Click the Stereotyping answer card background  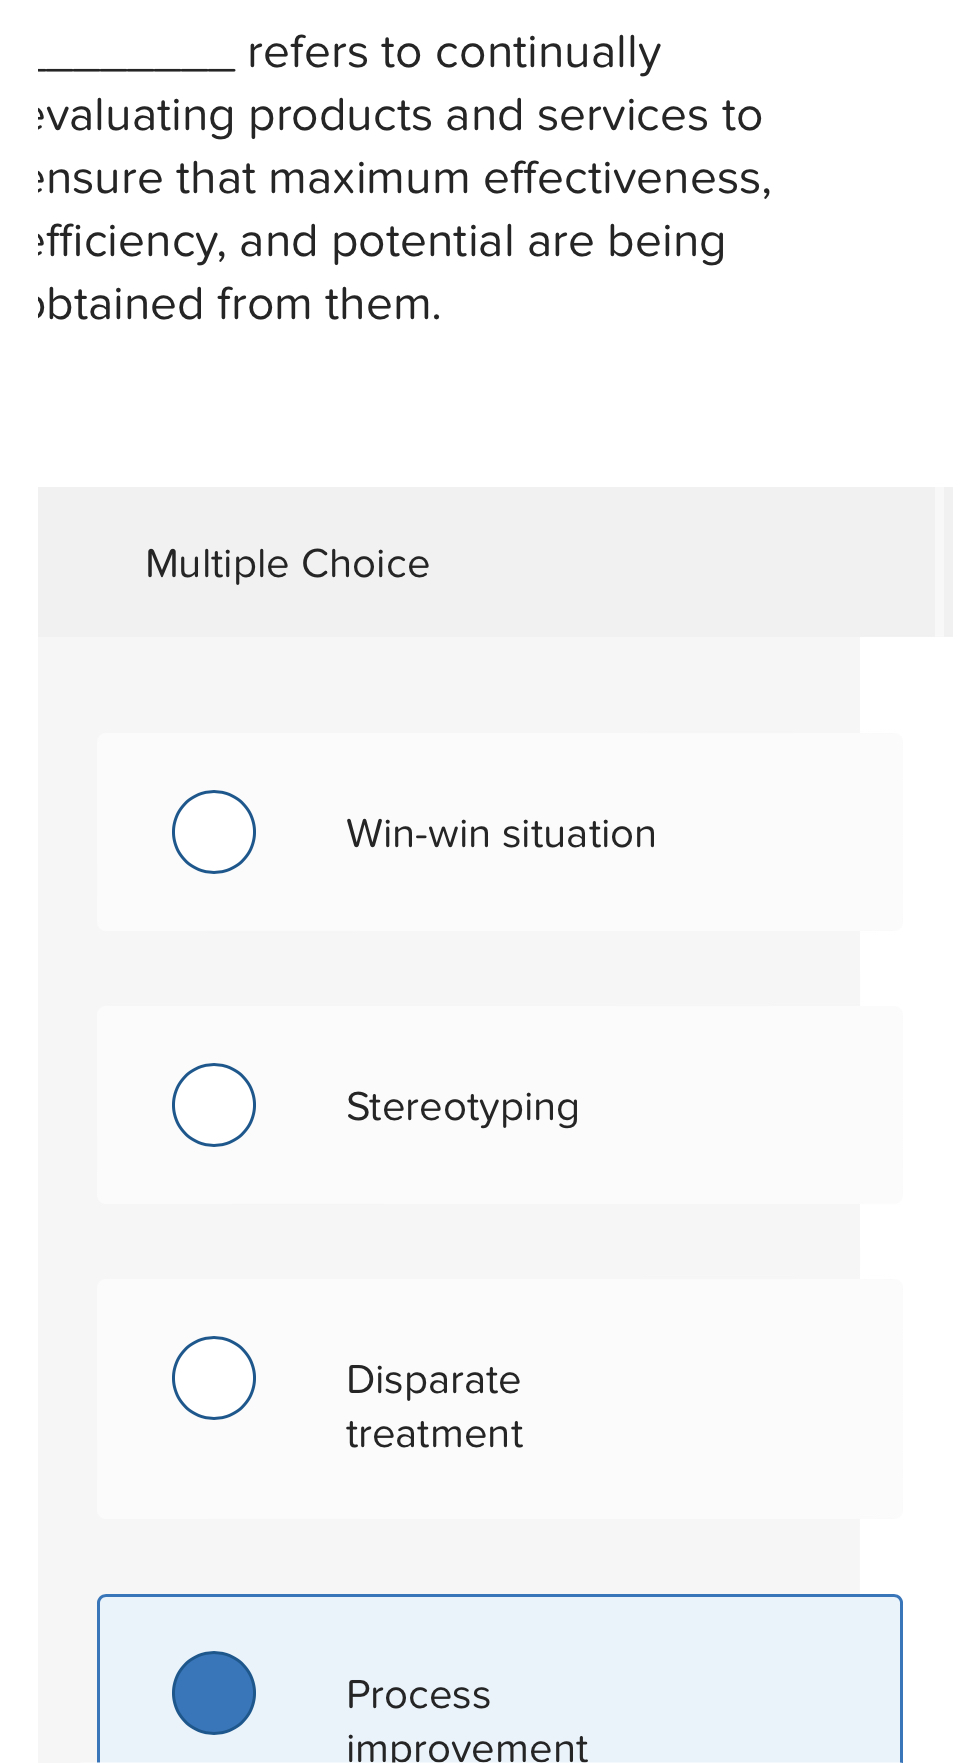tap(500, 1105)
